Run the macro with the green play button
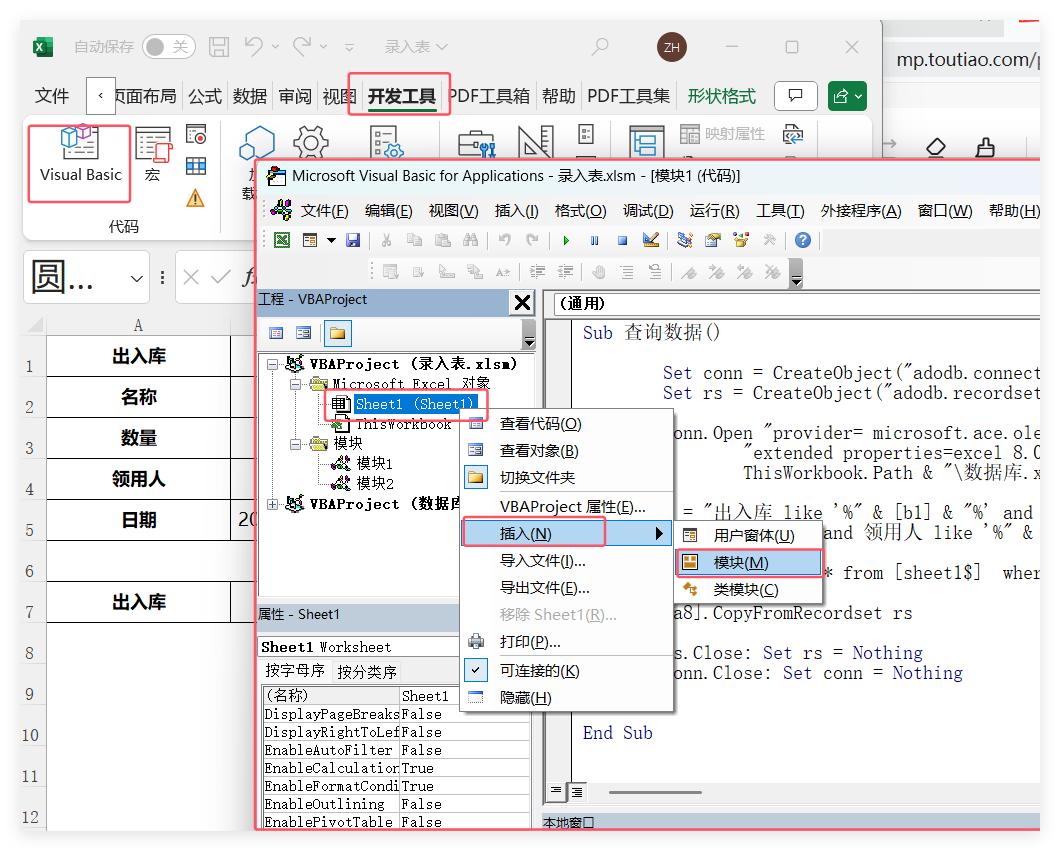The image size is (1060, 851). (x=567, y=240)
